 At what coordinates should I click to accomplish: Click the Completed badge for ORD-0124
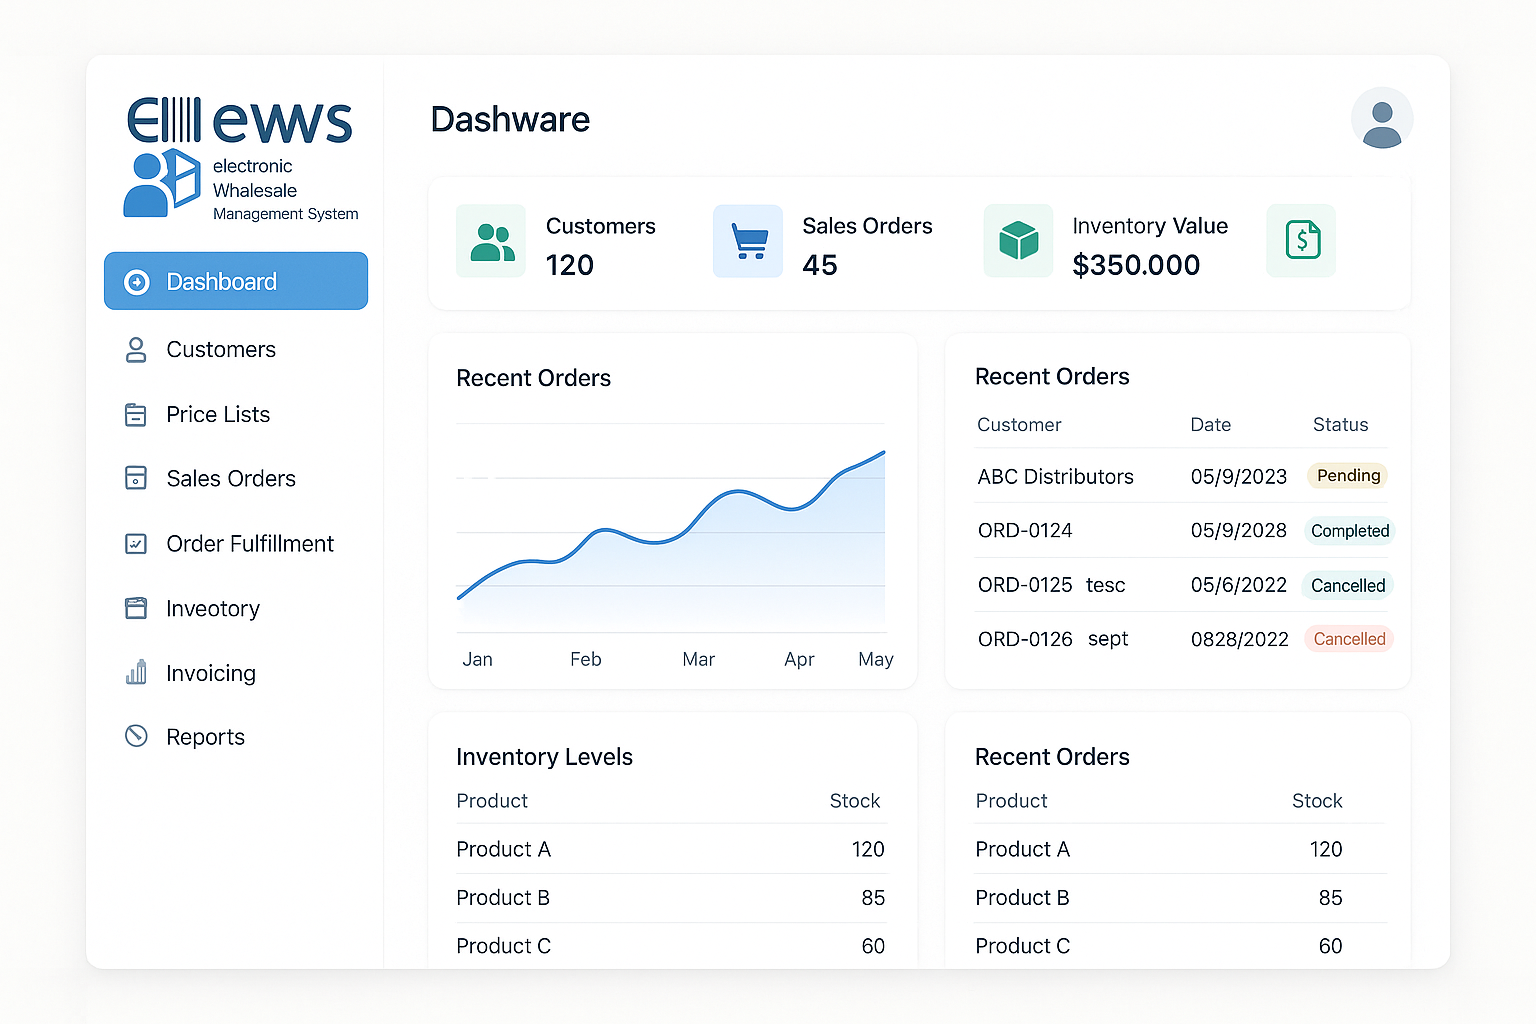[x=1349, y=531]
